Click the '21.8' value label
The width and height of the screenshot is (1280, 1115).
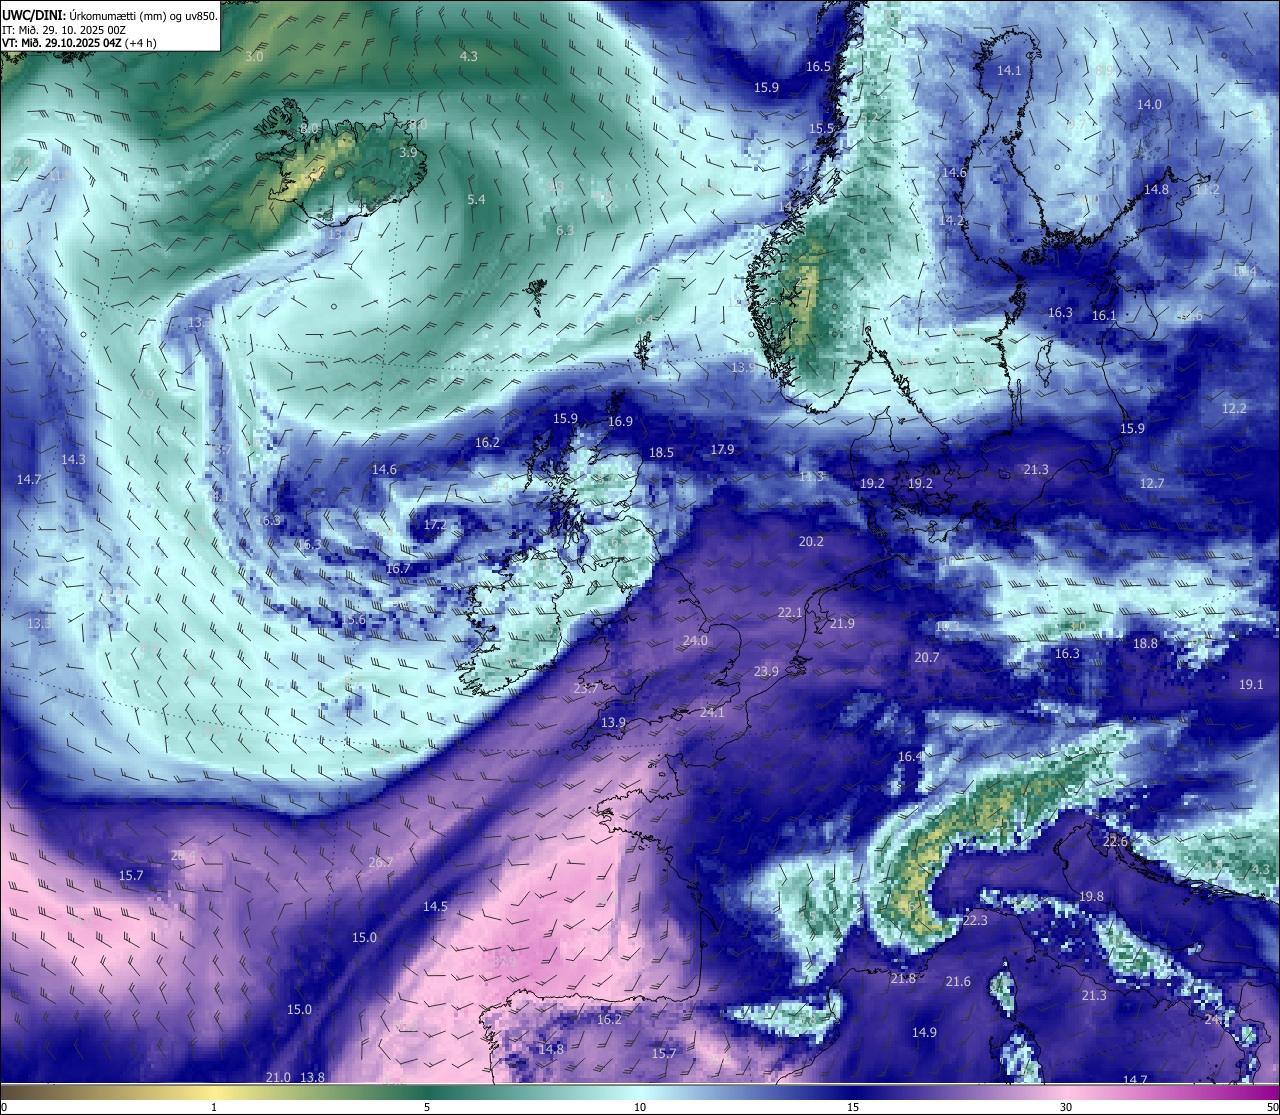tap(903, 978)
